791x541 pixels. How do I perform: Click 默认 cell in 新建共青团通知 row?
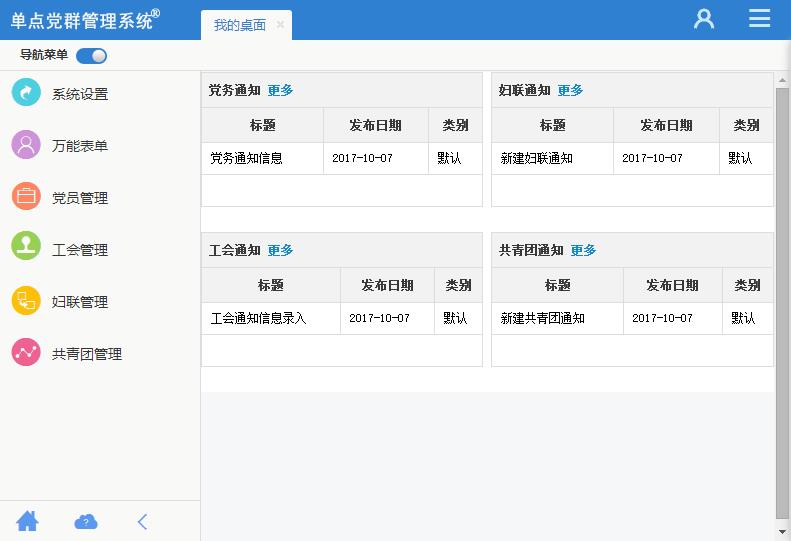748,318
